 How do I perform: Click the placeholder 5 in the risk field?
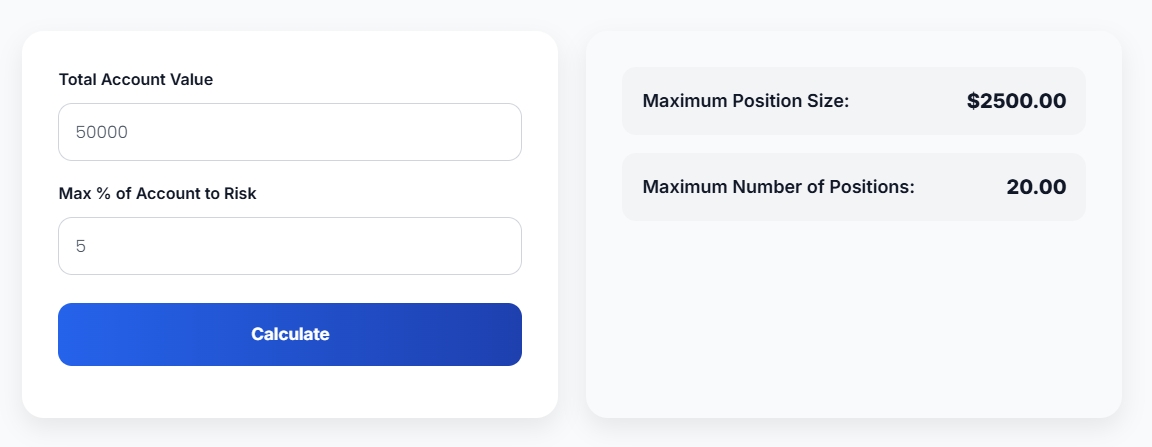(81, 246)
